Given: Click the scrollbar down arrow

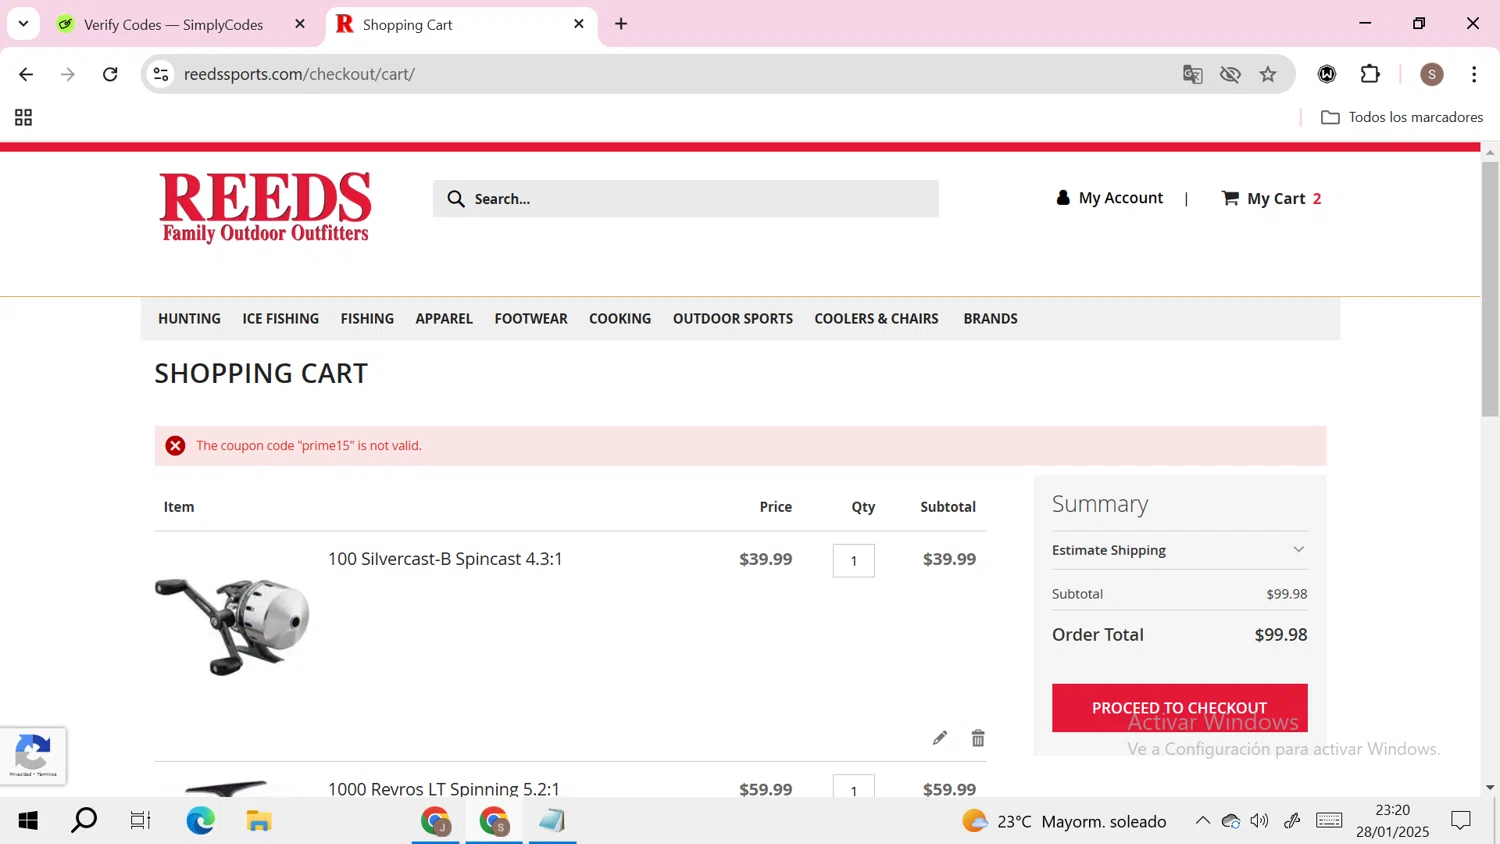Looking at the screenshot, I should (1490, 788).
